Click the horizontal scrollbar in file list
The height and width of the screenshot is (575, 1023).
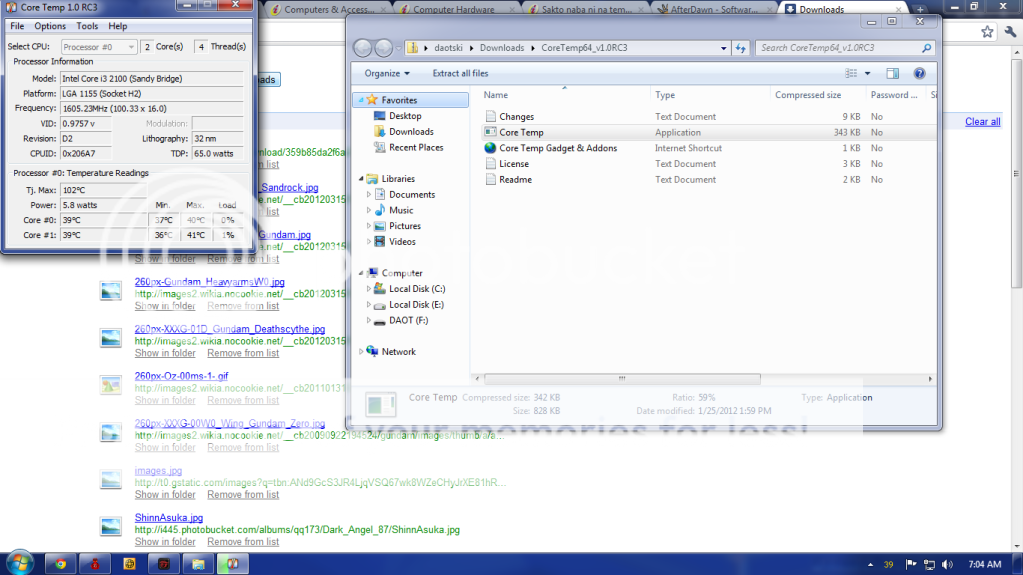pos(622,379)
